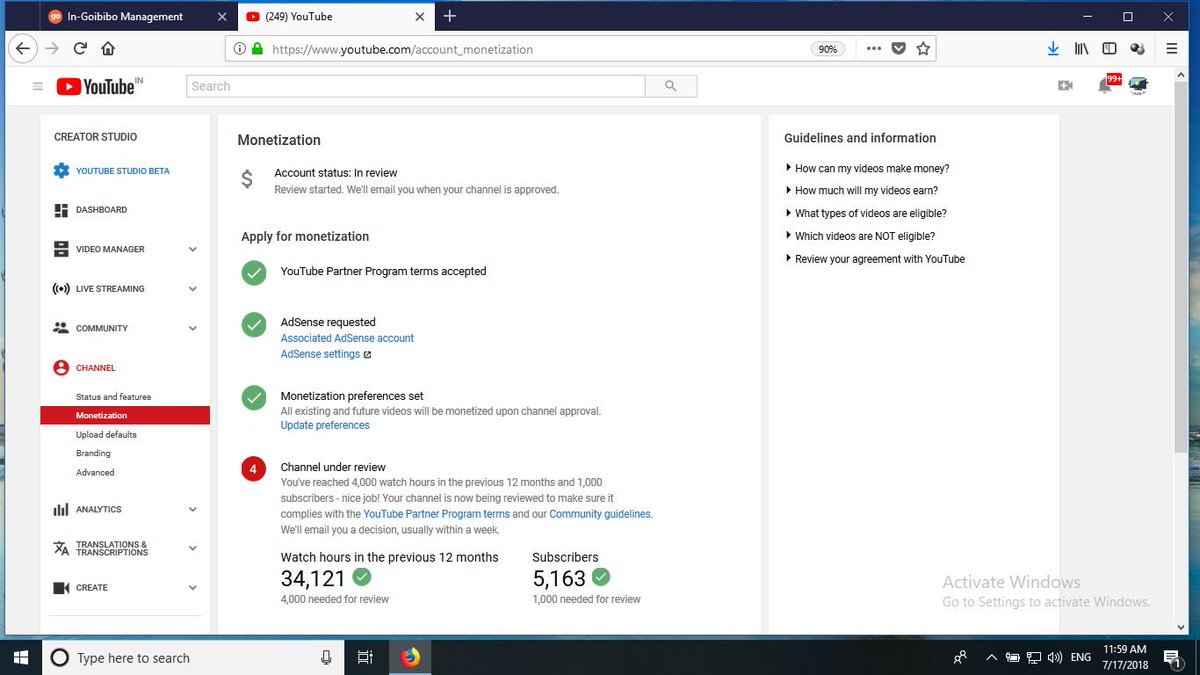This screenshot has width=1200, height=675.
Task: Click the ENG language indicator
Action: pyautogui.click(x=1080, y=657)
